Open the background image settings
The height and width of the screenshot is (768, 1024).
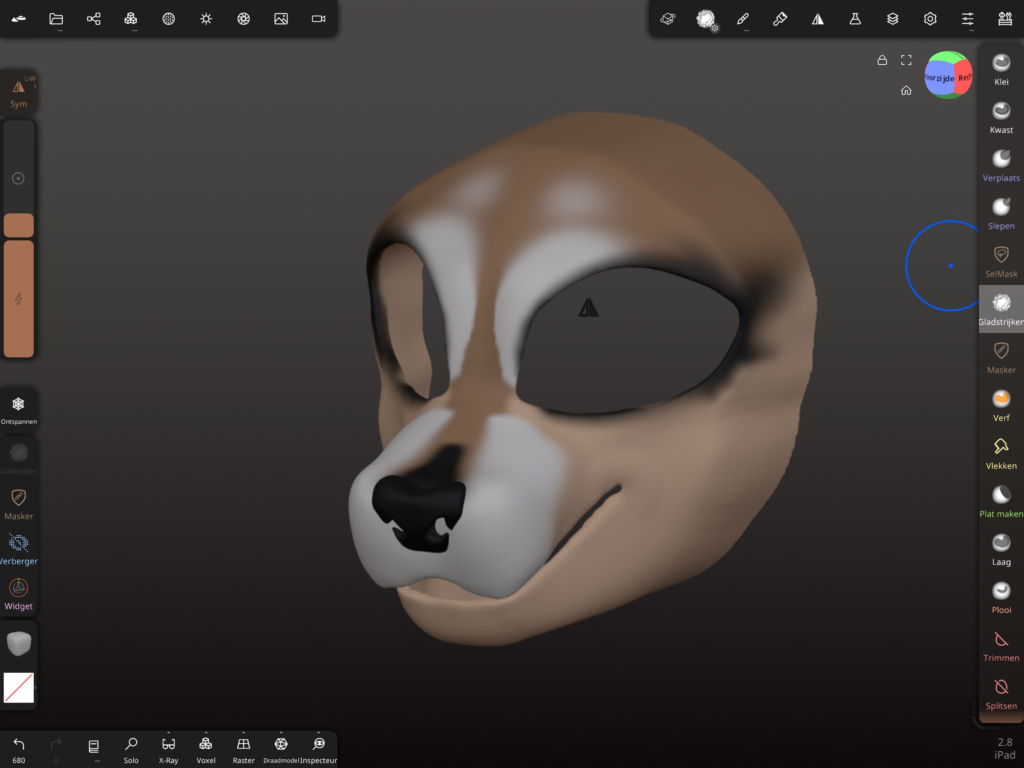coord(281,19)
